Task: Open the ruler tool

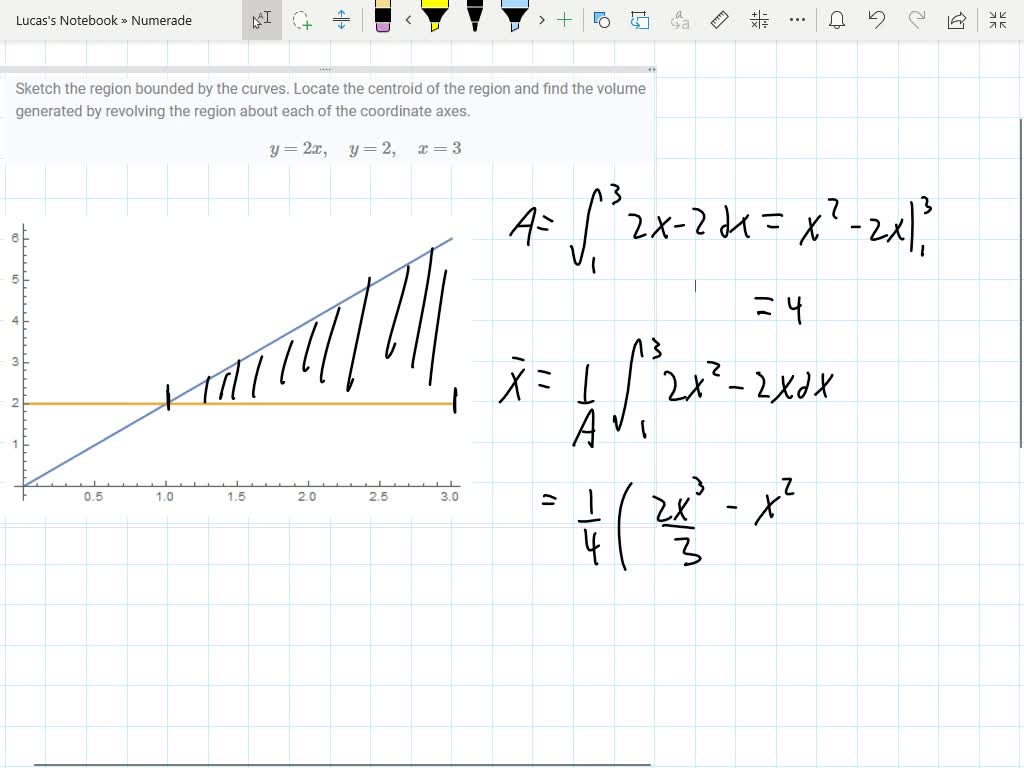Action: [719, 20]
